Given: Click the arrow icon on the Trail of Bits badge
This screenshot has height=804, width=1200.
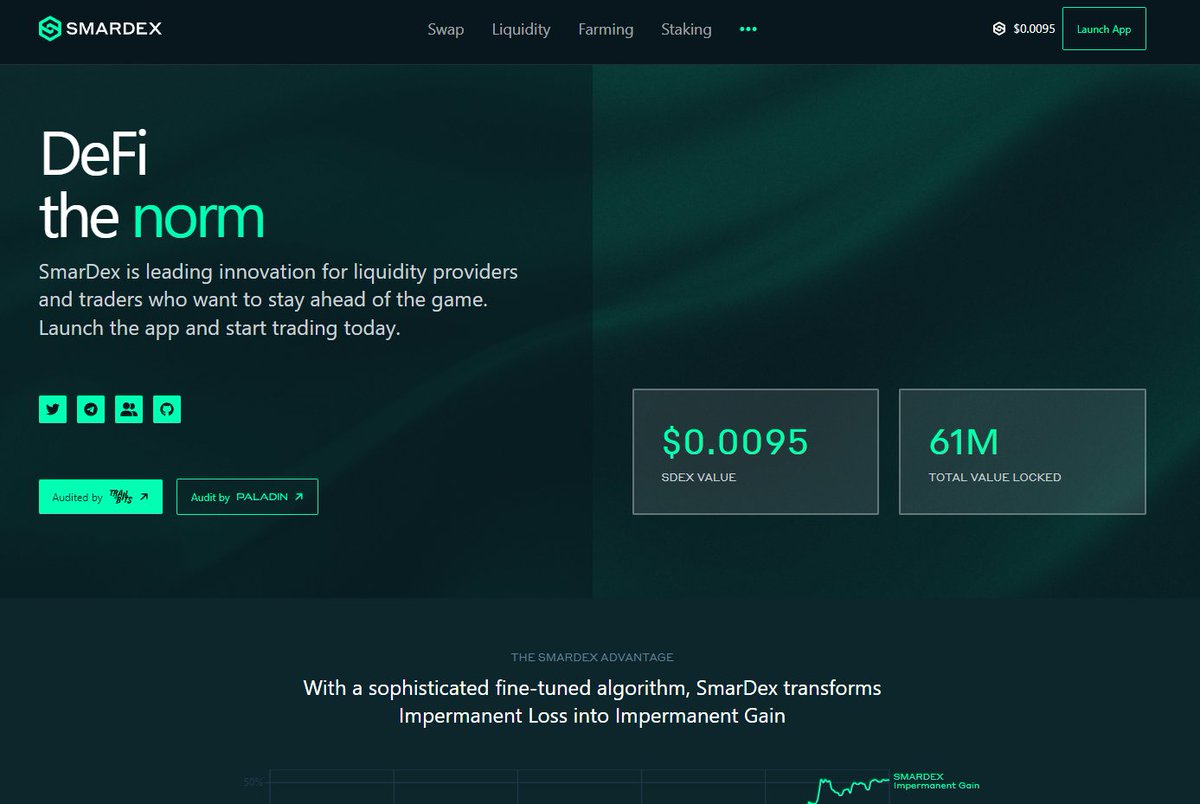Looking at the screenshot, I should (x=146, y=496).
